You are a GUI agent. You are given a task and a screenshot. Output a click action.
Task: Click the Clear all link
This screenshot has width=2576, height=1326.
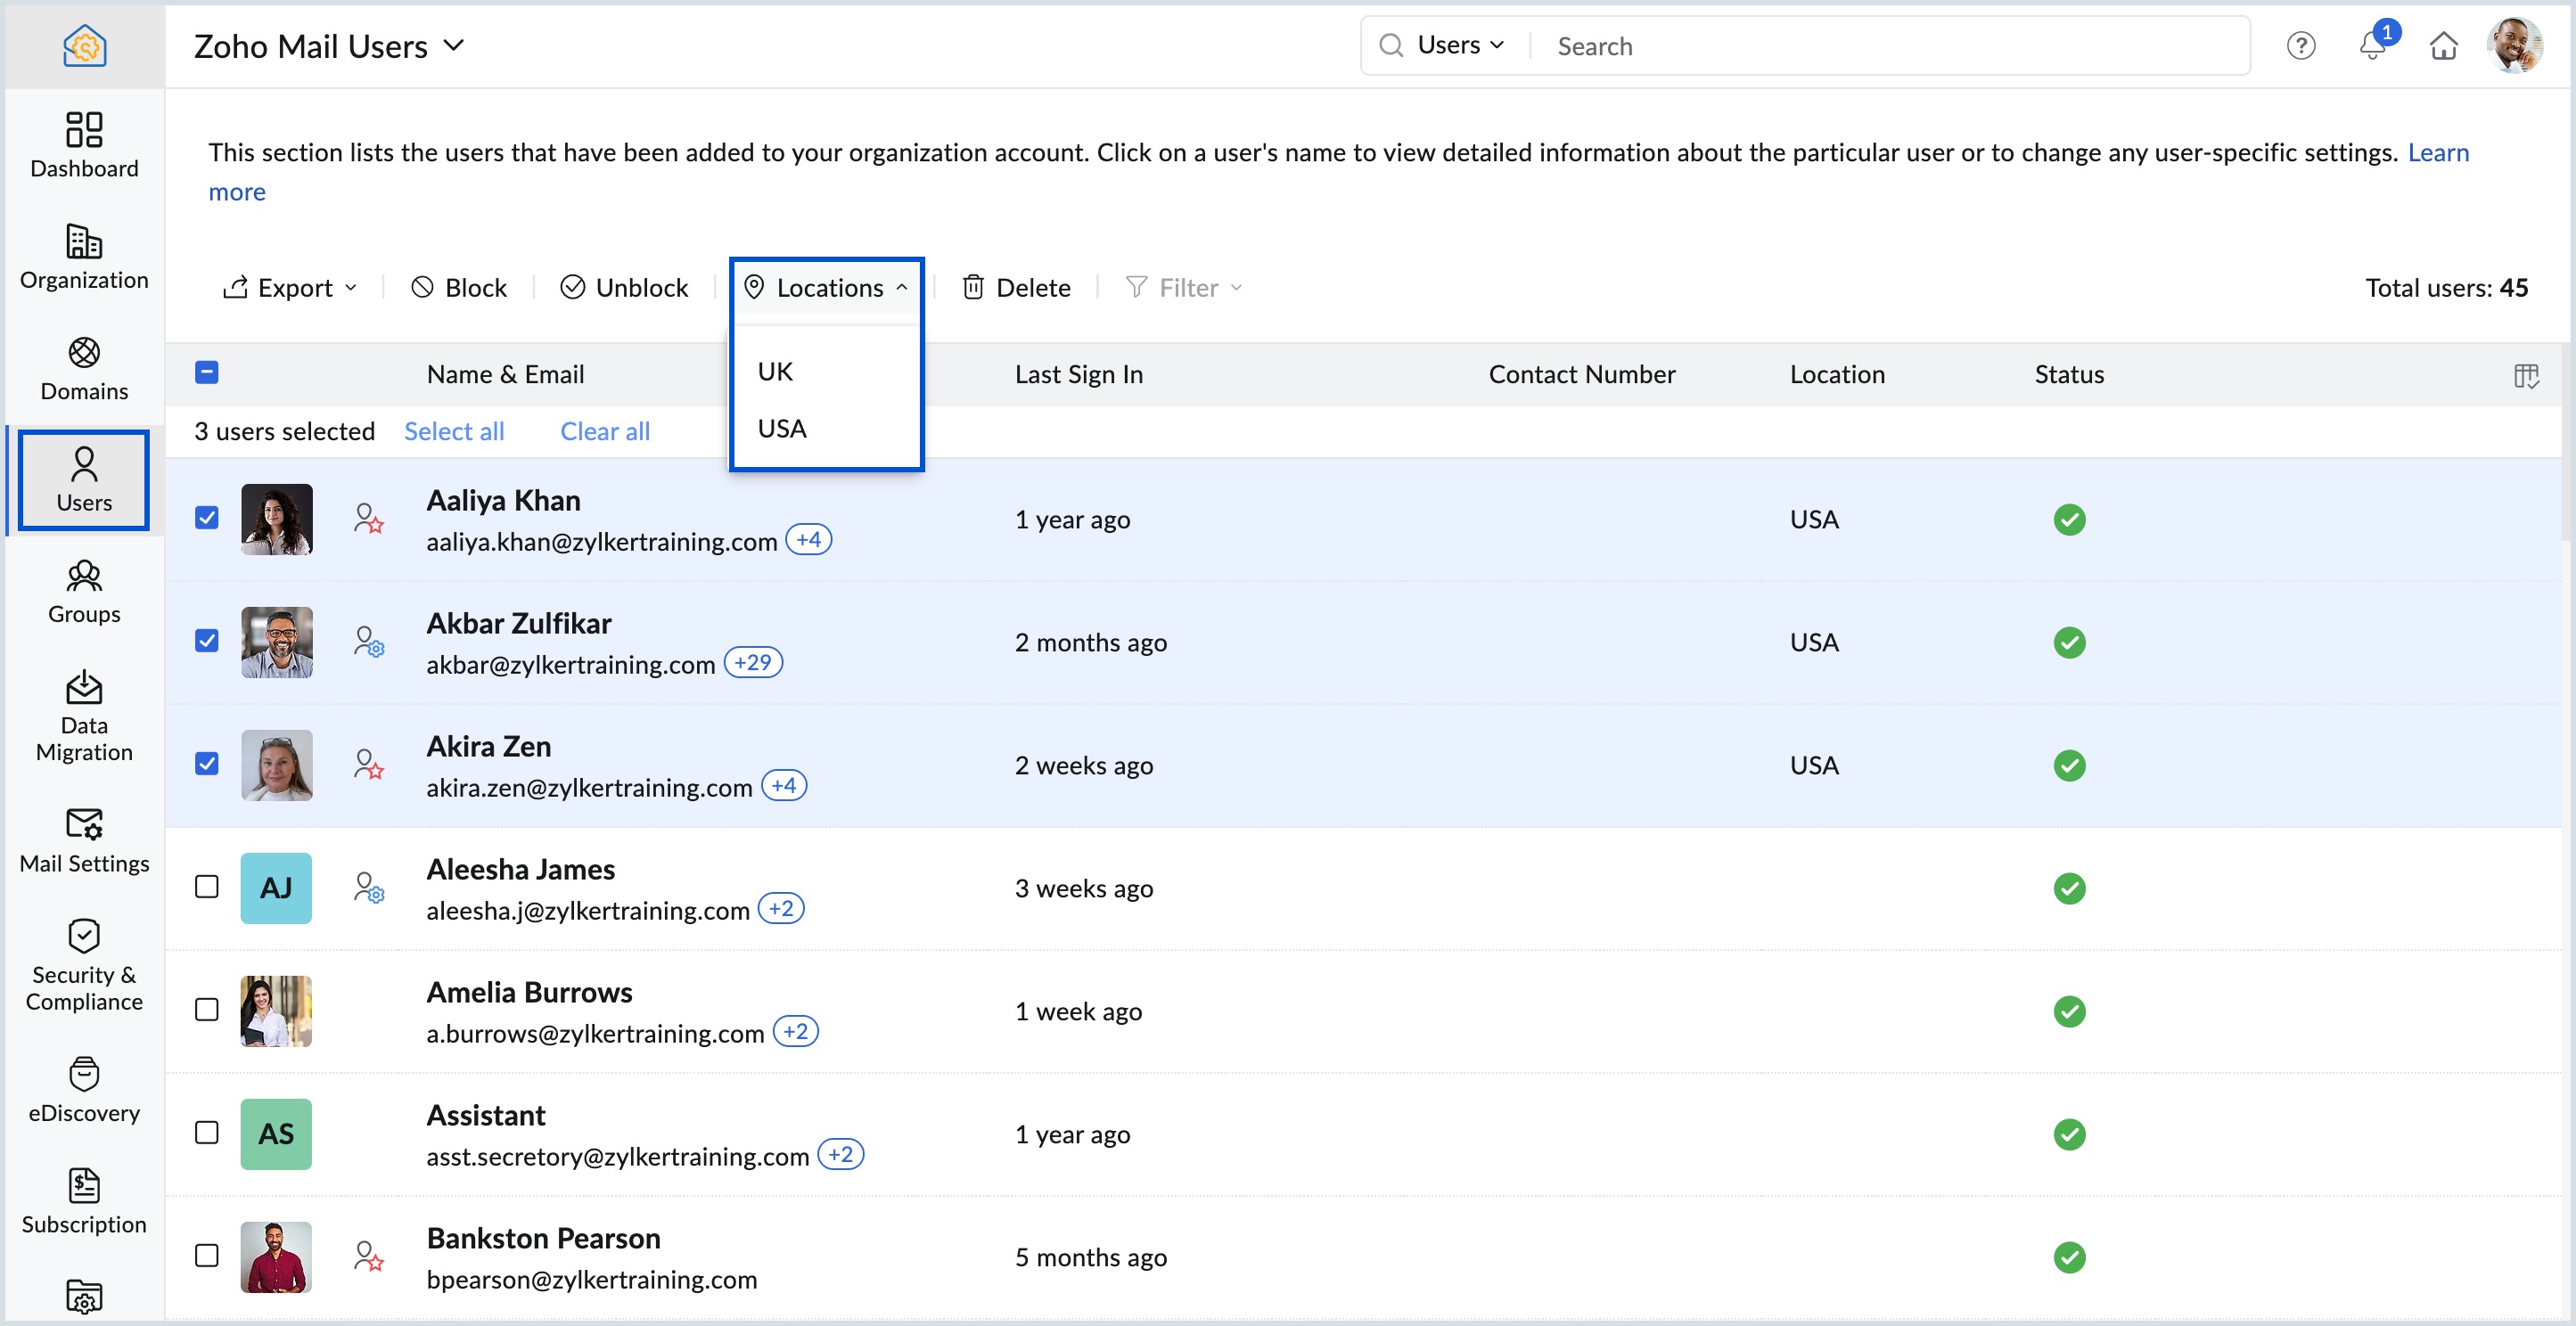click(x=604, y=431)
